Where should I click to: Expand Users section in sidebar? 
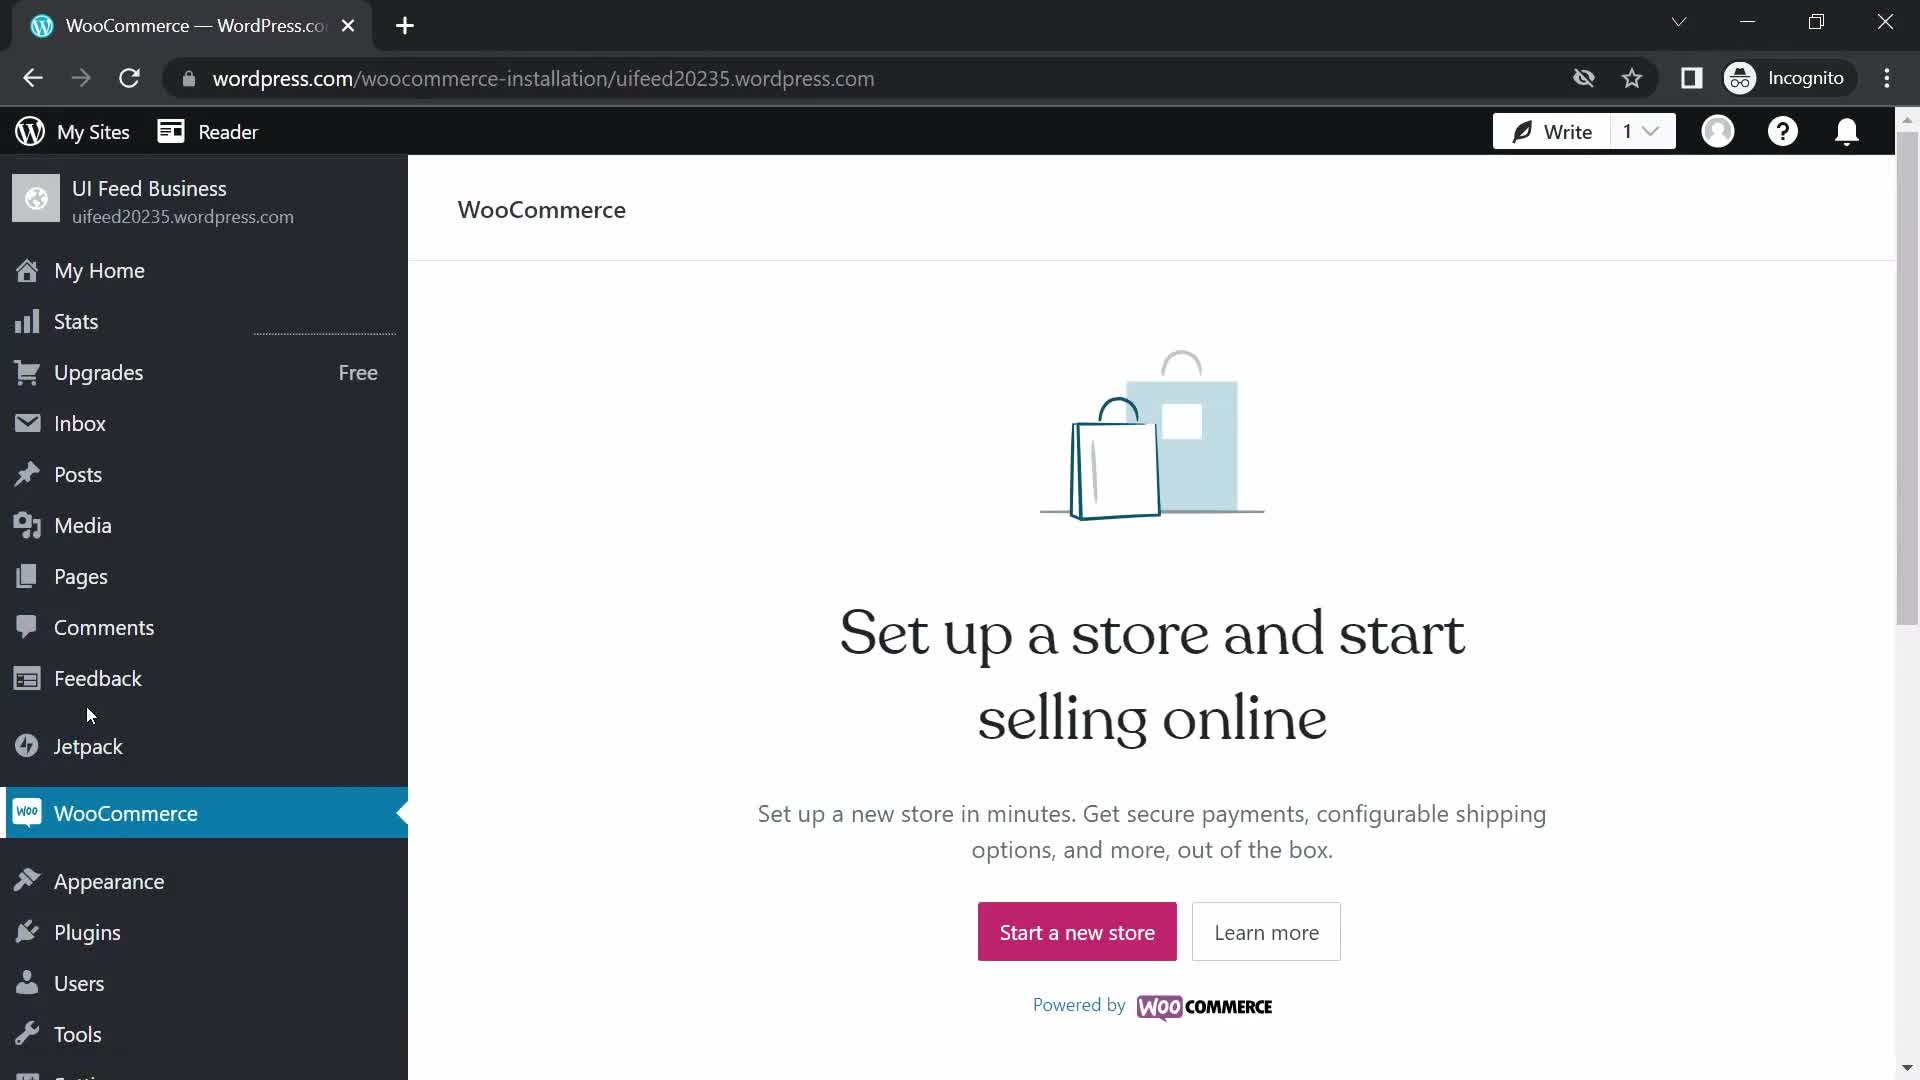pyautogui.click(x=79, y=982)
